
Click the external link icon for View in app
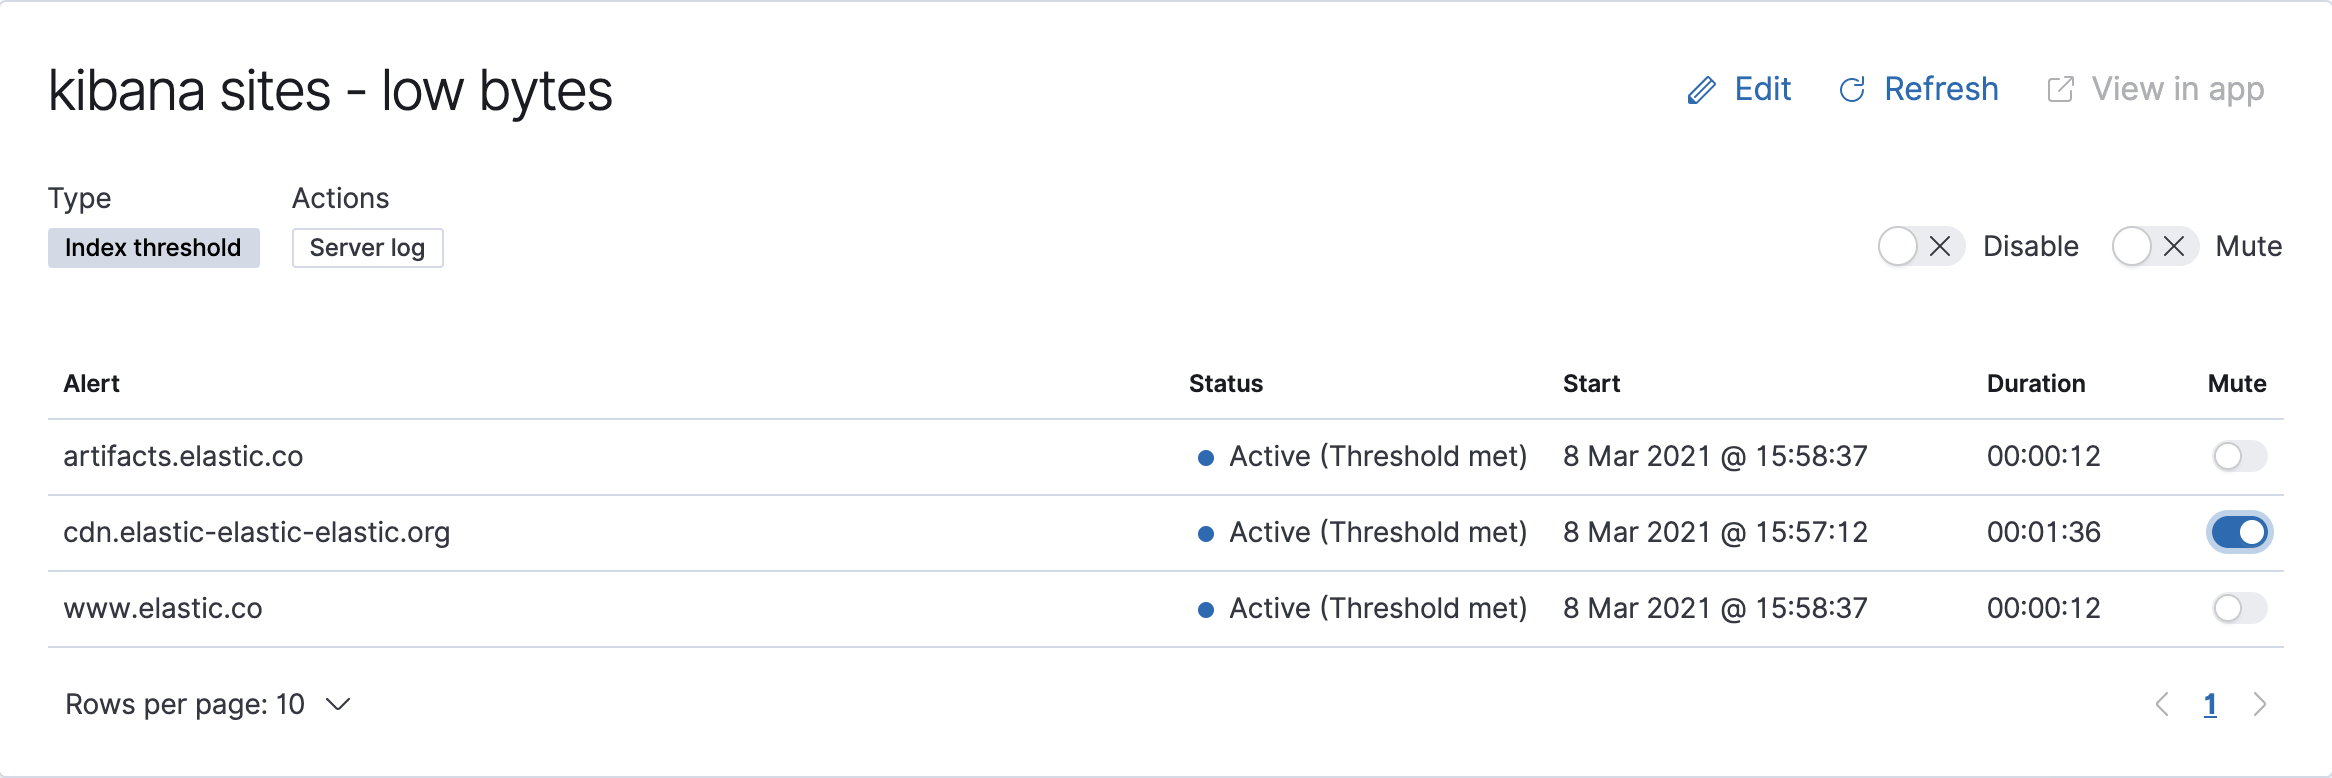2061,89
